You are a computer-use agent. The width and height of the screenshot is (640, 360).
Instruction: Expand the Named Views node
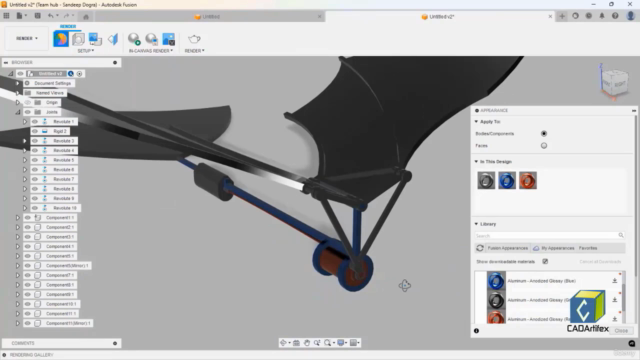tap(18, 93)
